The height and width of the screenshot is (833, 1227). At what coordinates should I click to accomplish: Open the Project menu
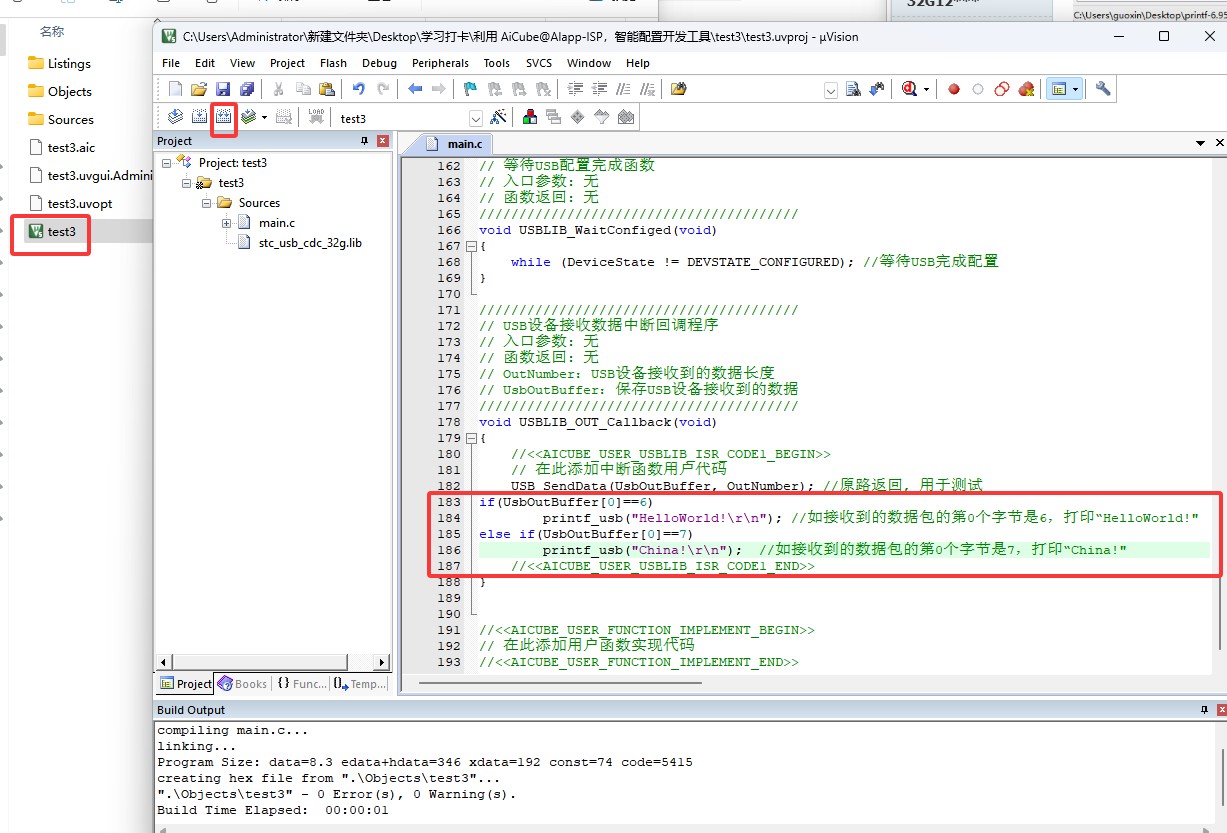(287, 63)
